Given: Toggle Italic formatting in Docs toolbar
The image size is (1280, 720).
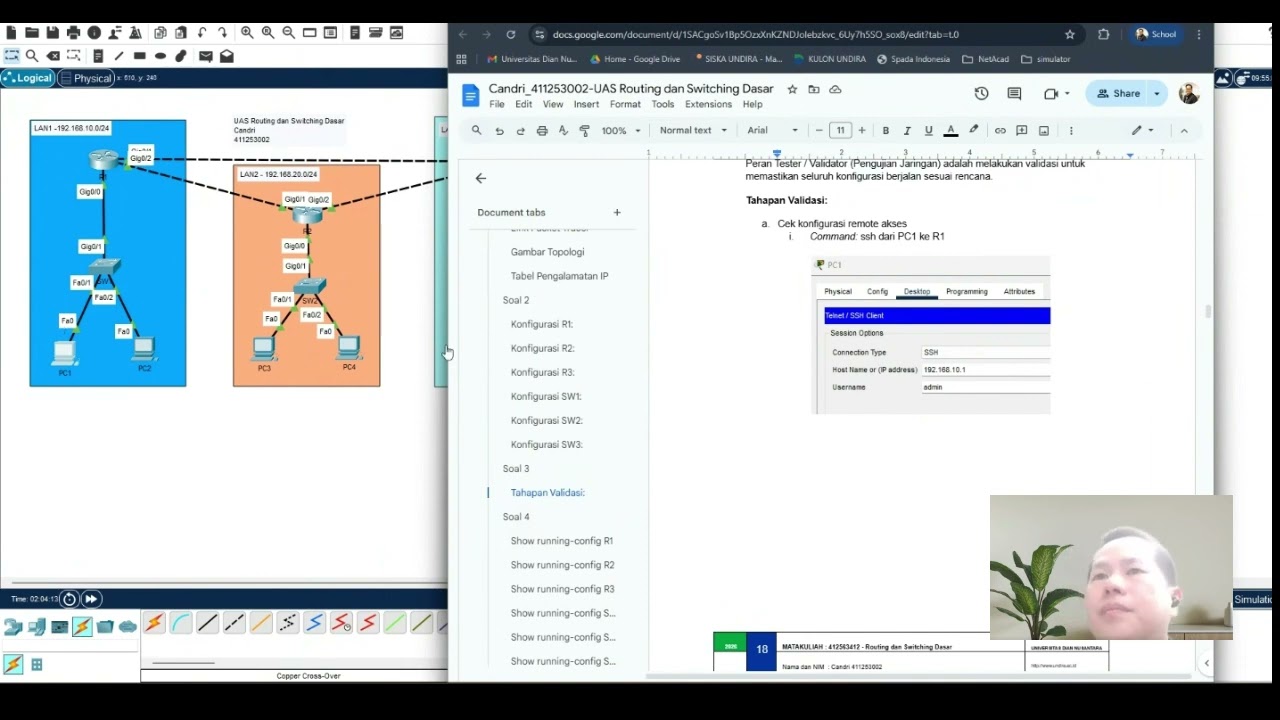Looking at the screenshot, I should click(907, 130).
